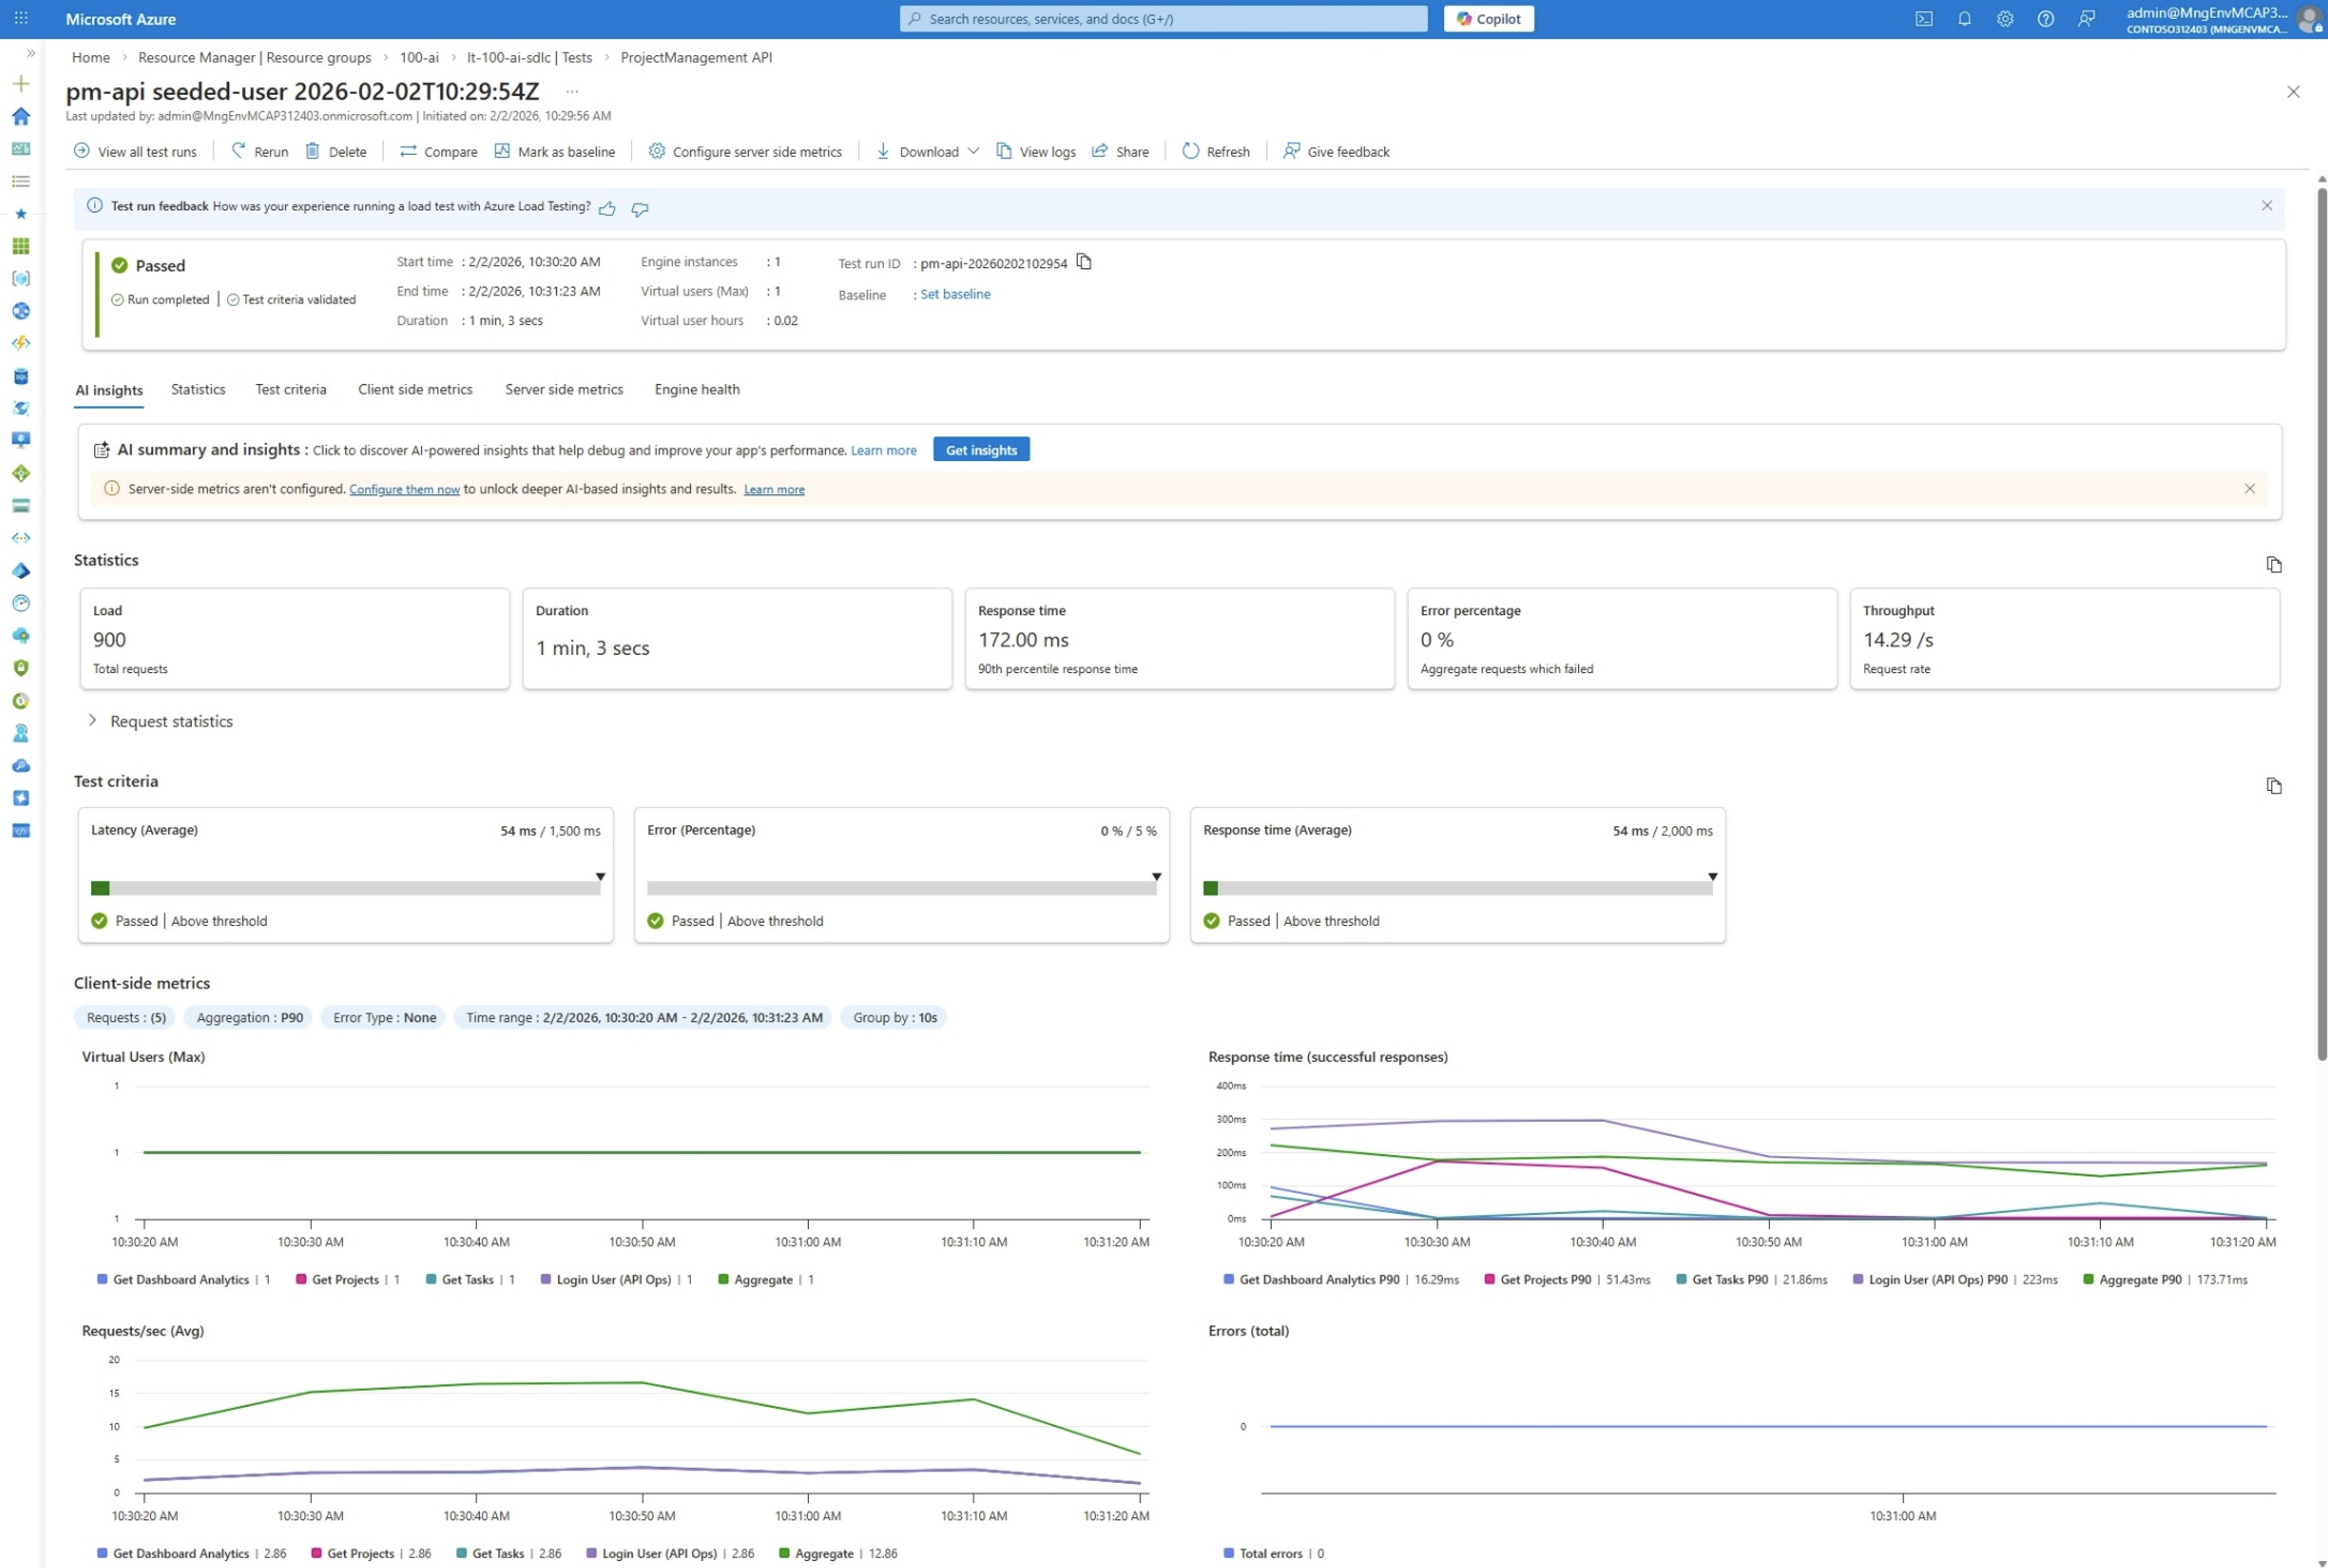
Task: Click Configure them now link
Action: tap(404, 489)
